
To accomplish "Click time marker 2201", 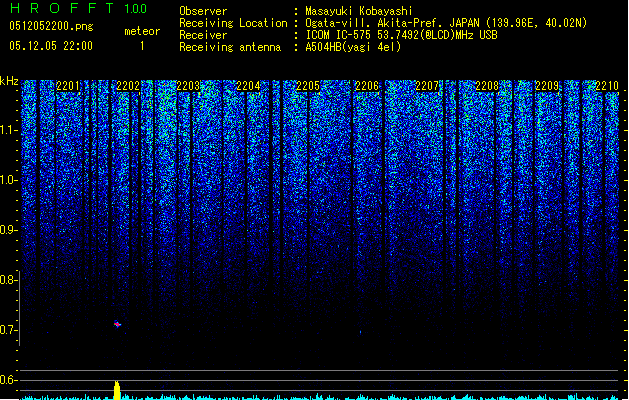I will click(68, 86).
